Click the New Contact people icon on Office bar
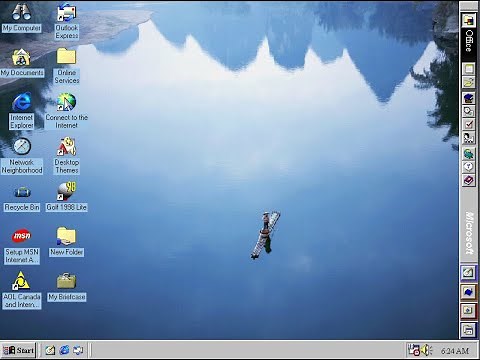 coord(469,138)
